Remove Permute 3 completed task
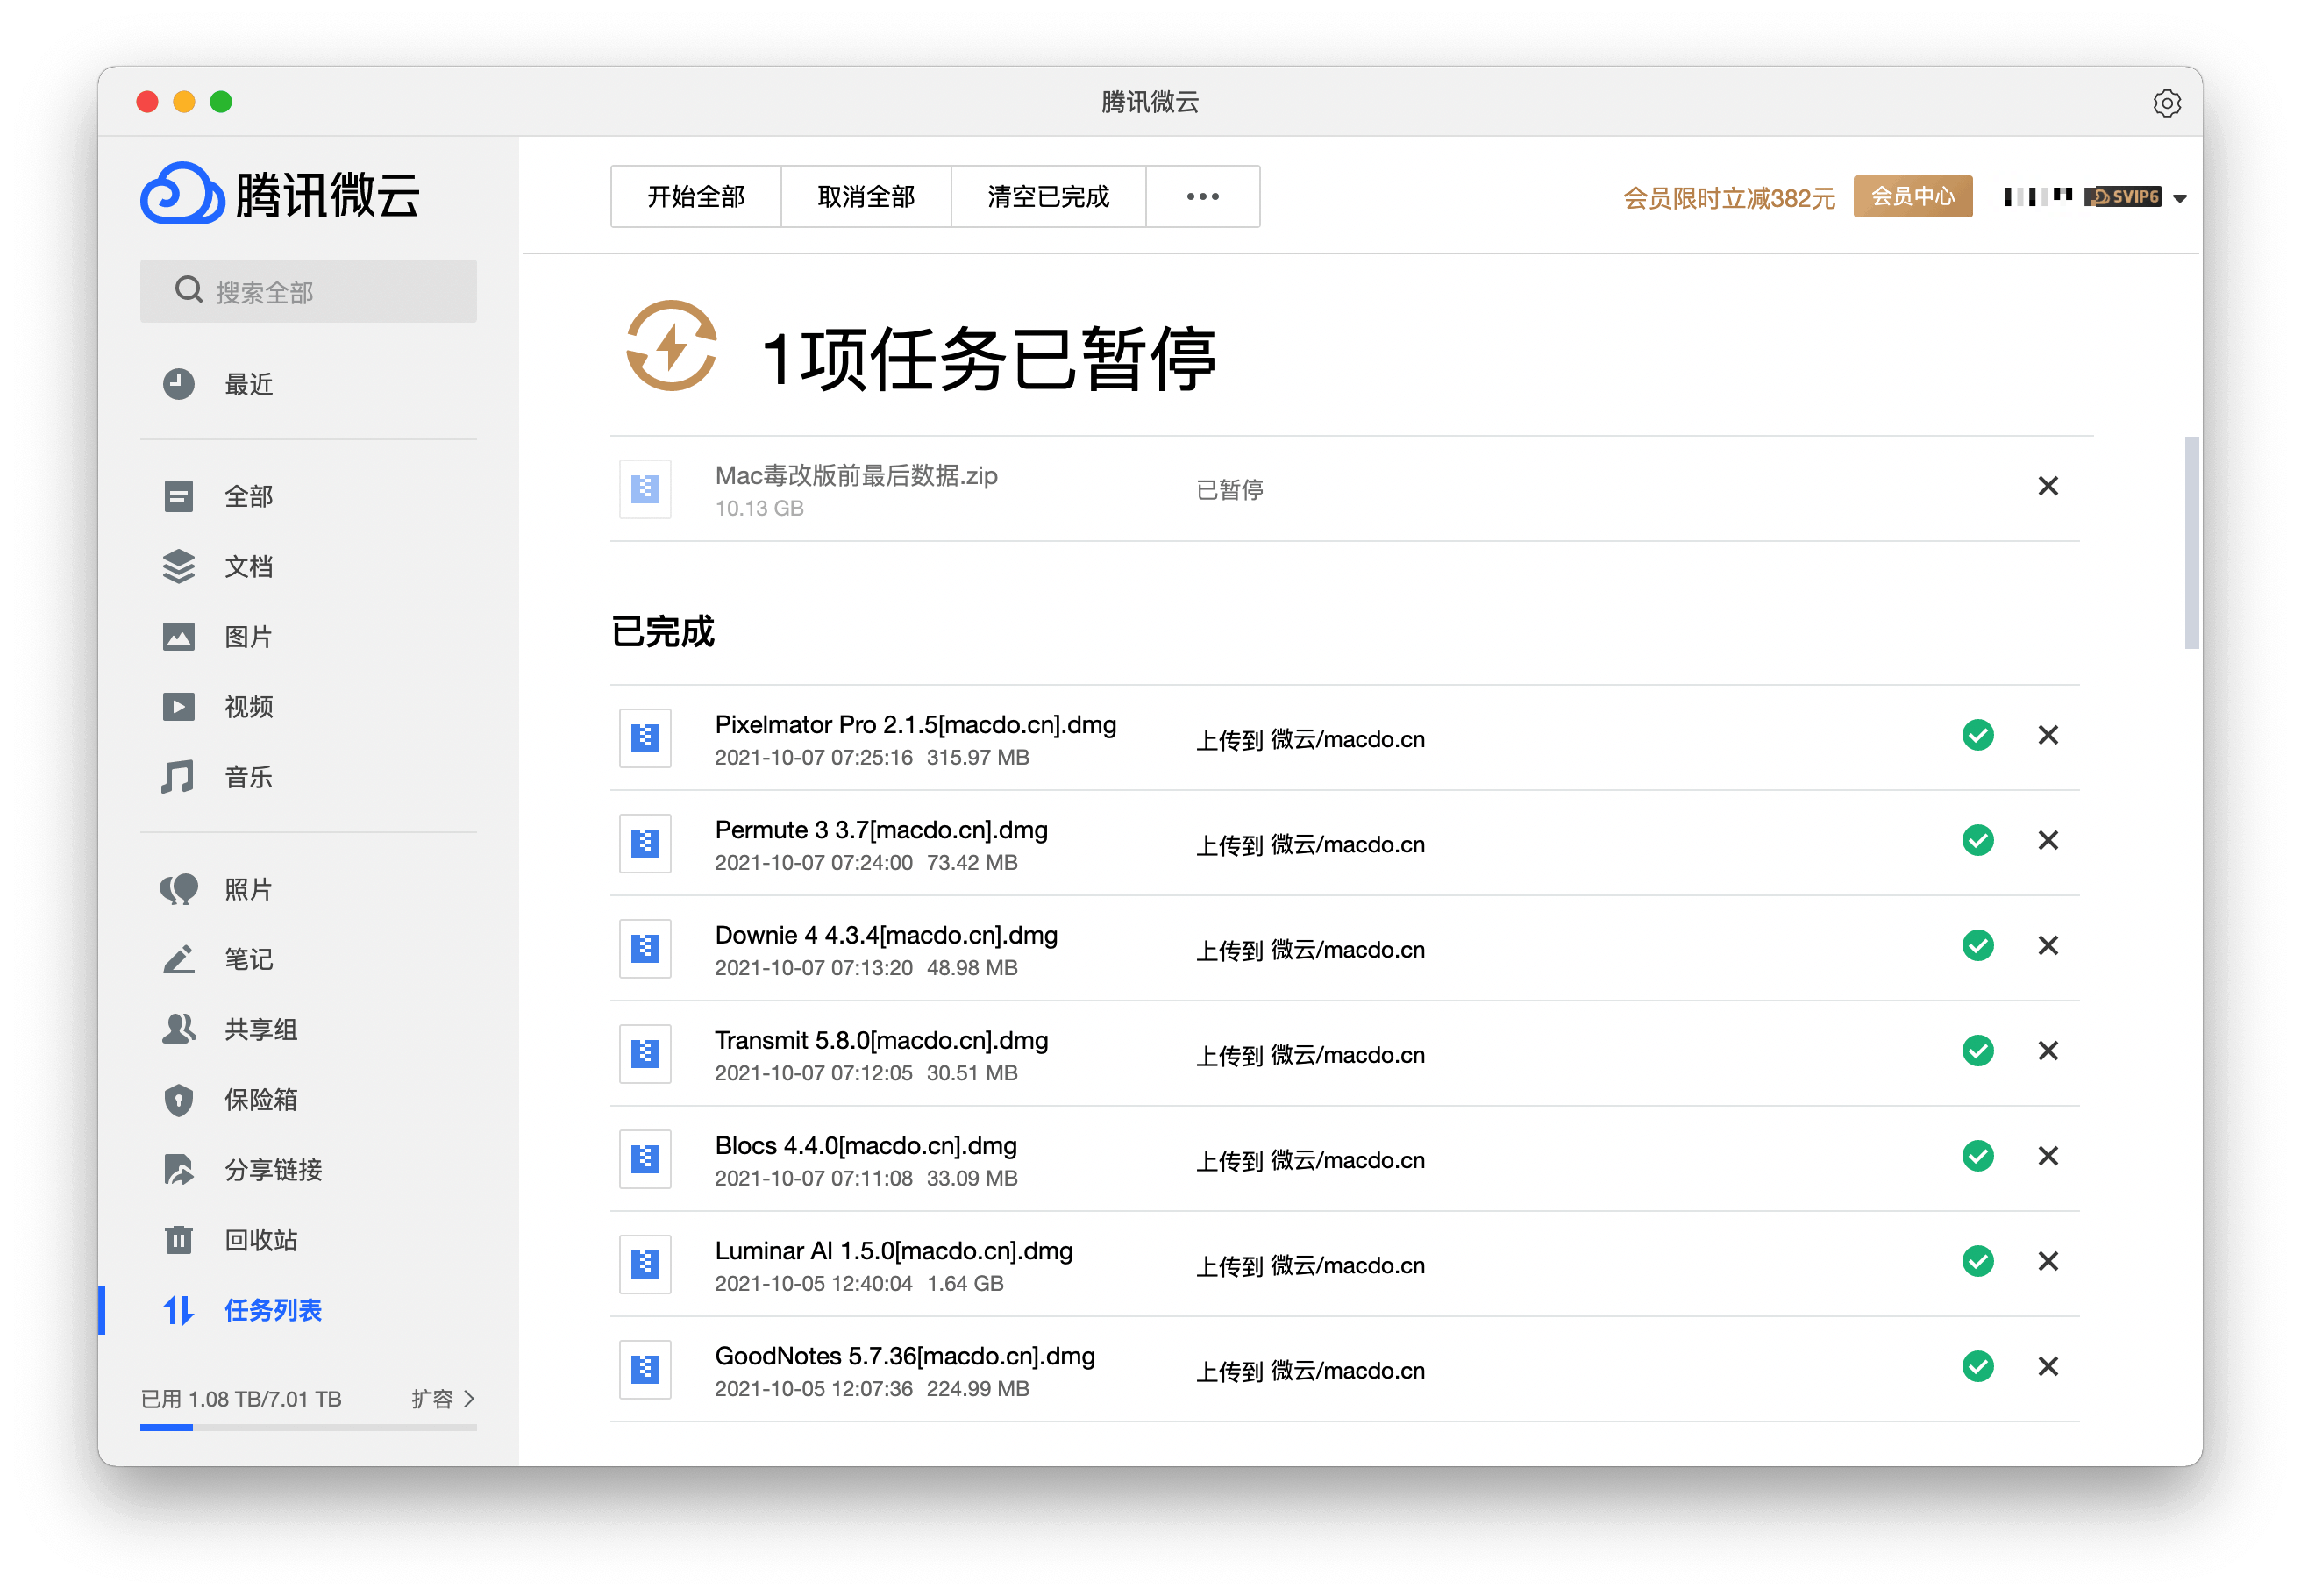Screen dimensions: 2301x1596 tap(2047, 840)
